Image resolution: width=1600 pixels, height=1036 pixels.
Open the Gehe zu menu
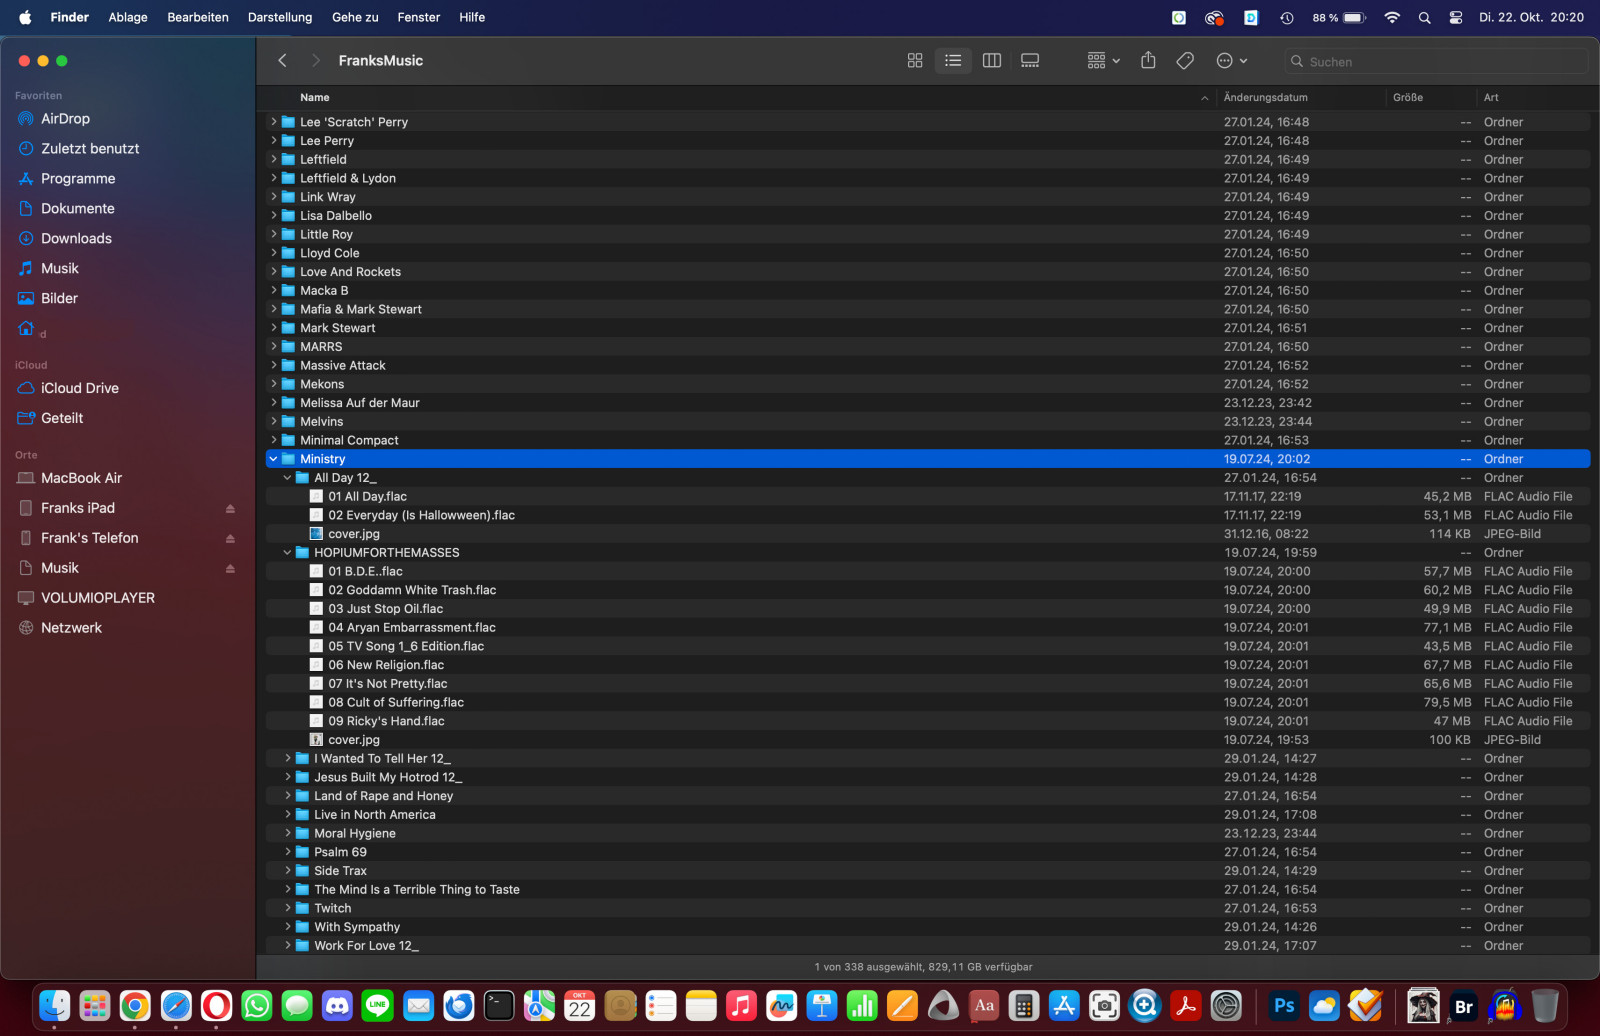[x=355, y=17]
